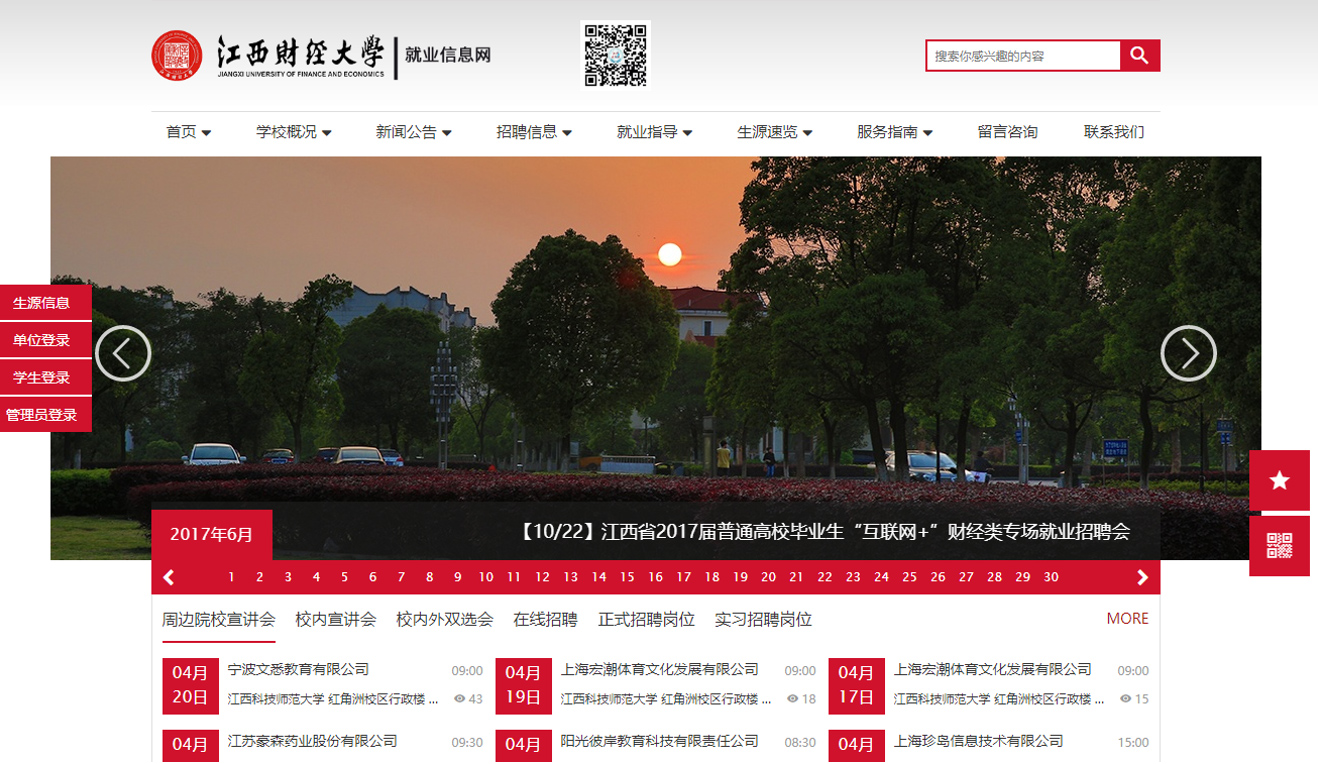Click the 单位登录 sidebar button
1318x764 pixels.
44,339
